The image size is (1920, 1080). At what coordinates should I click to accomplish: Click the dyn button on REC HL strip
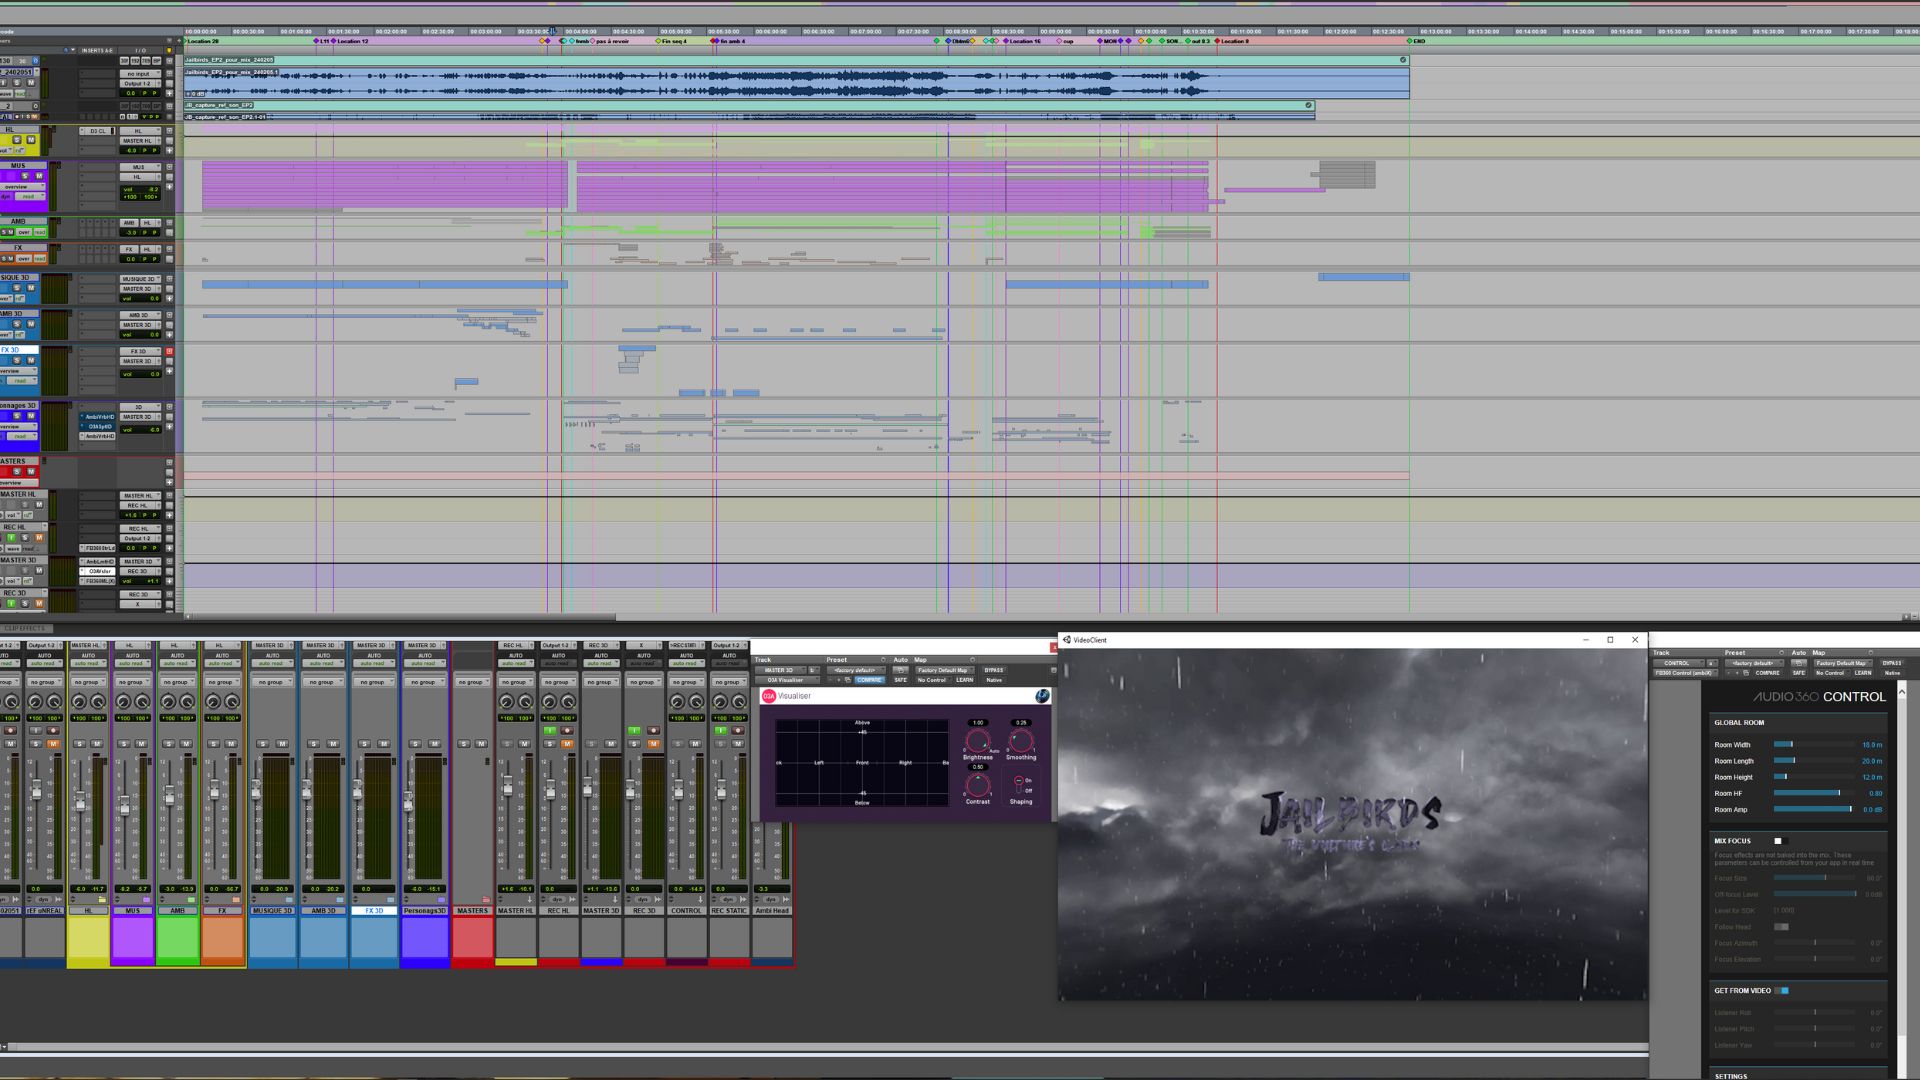pyautogui.click(x=557, y=899)
